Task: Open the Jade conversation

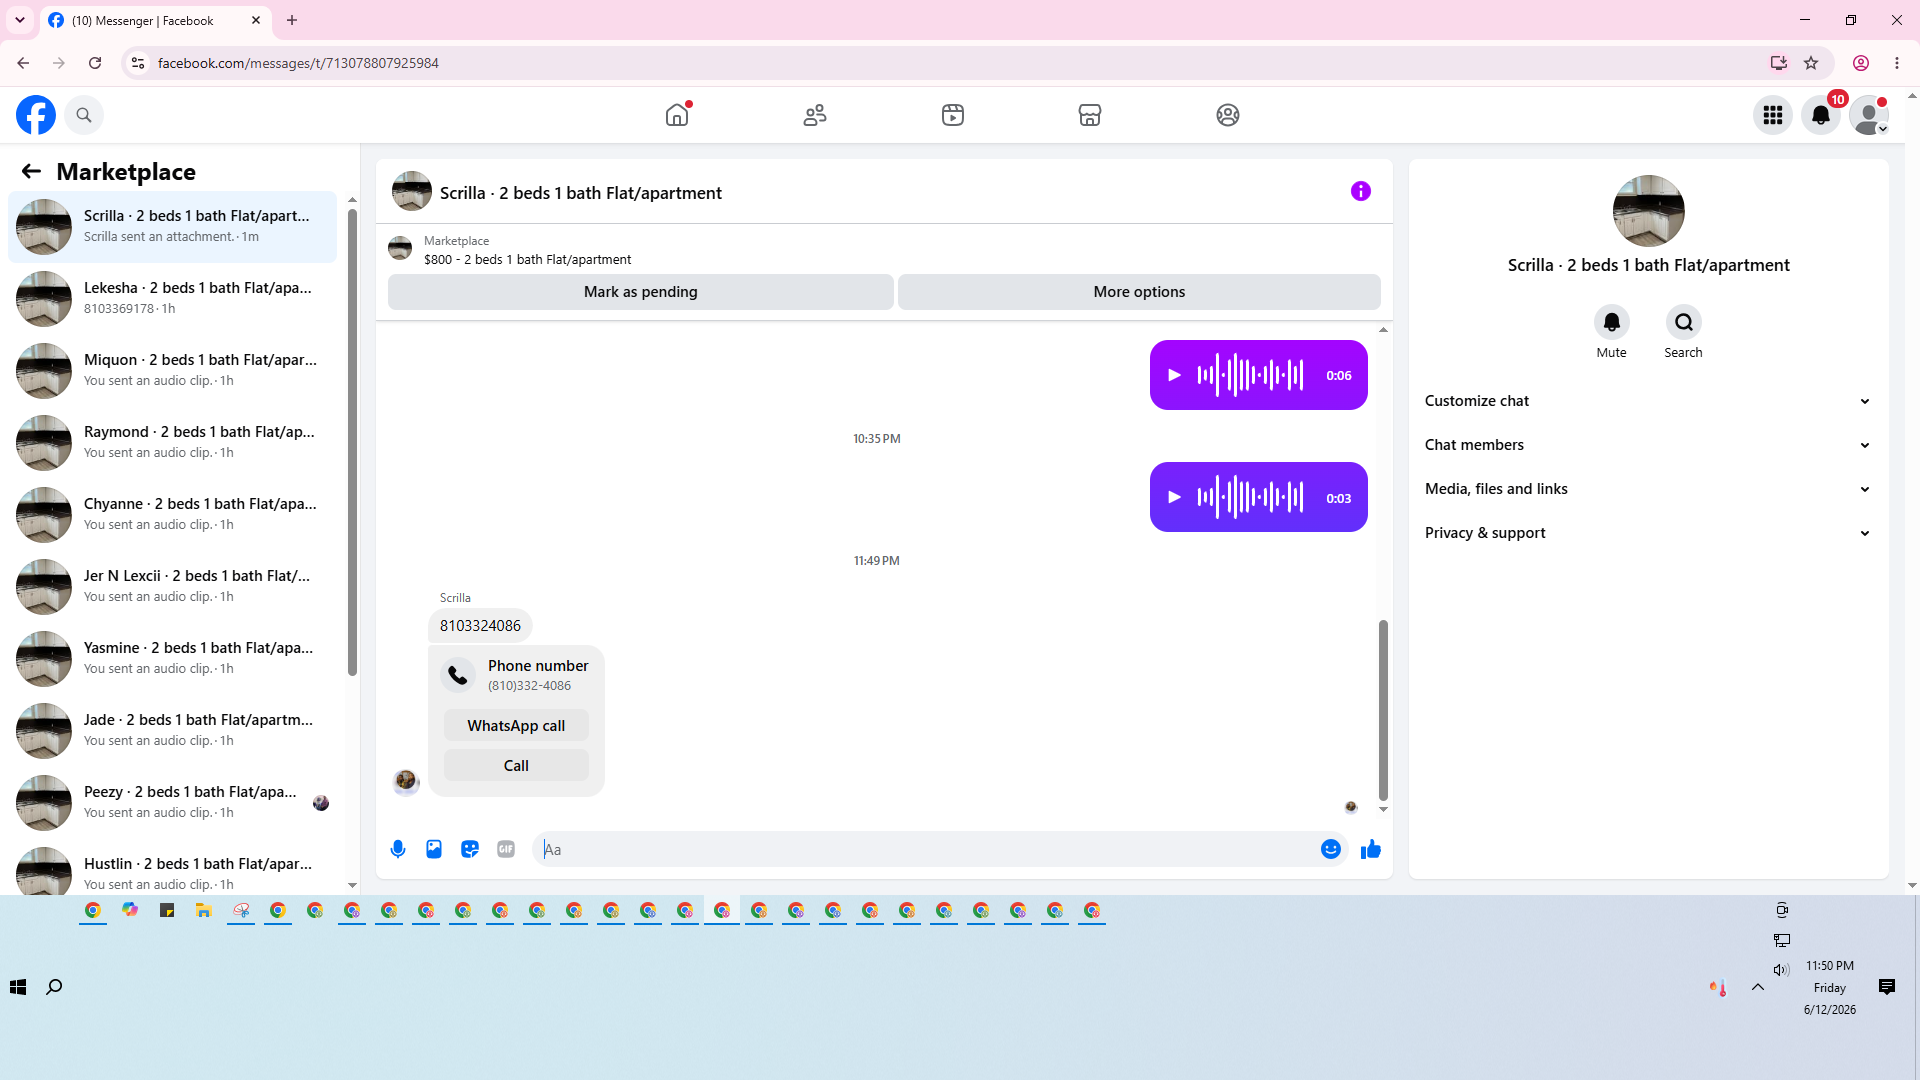Action: [173, 731]
